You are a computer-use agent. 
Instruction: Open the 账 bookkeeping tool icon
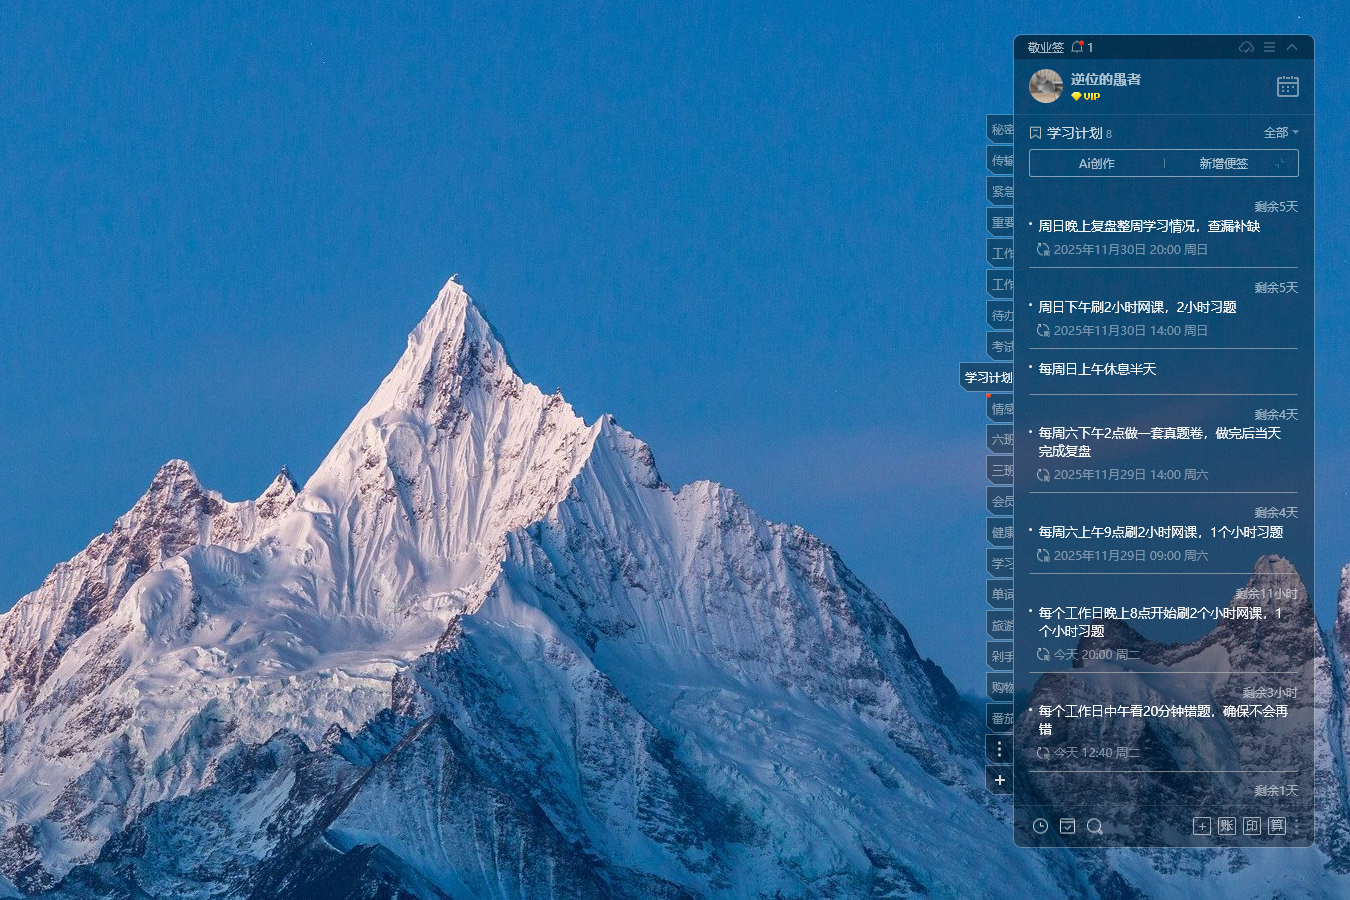(1226, 826)
